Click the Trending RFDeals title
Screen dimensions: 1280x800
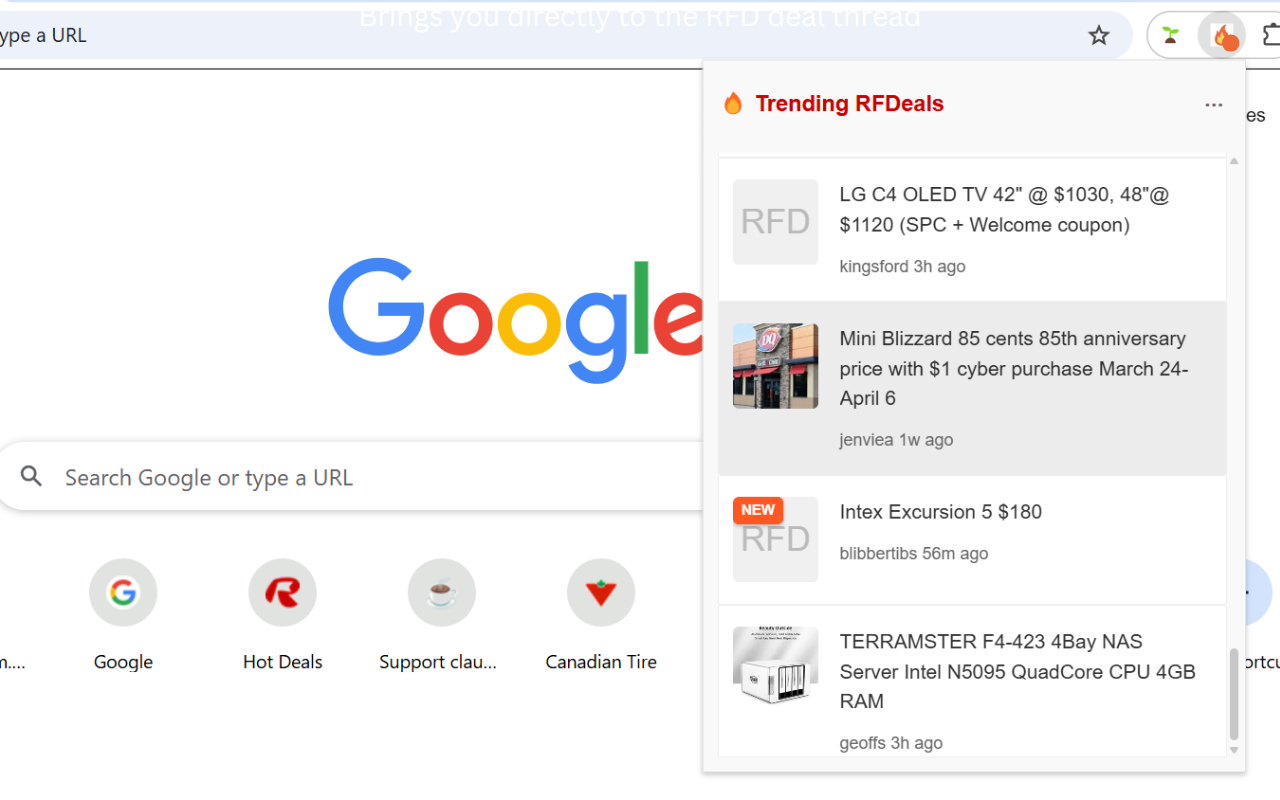[x=849, y=104]
